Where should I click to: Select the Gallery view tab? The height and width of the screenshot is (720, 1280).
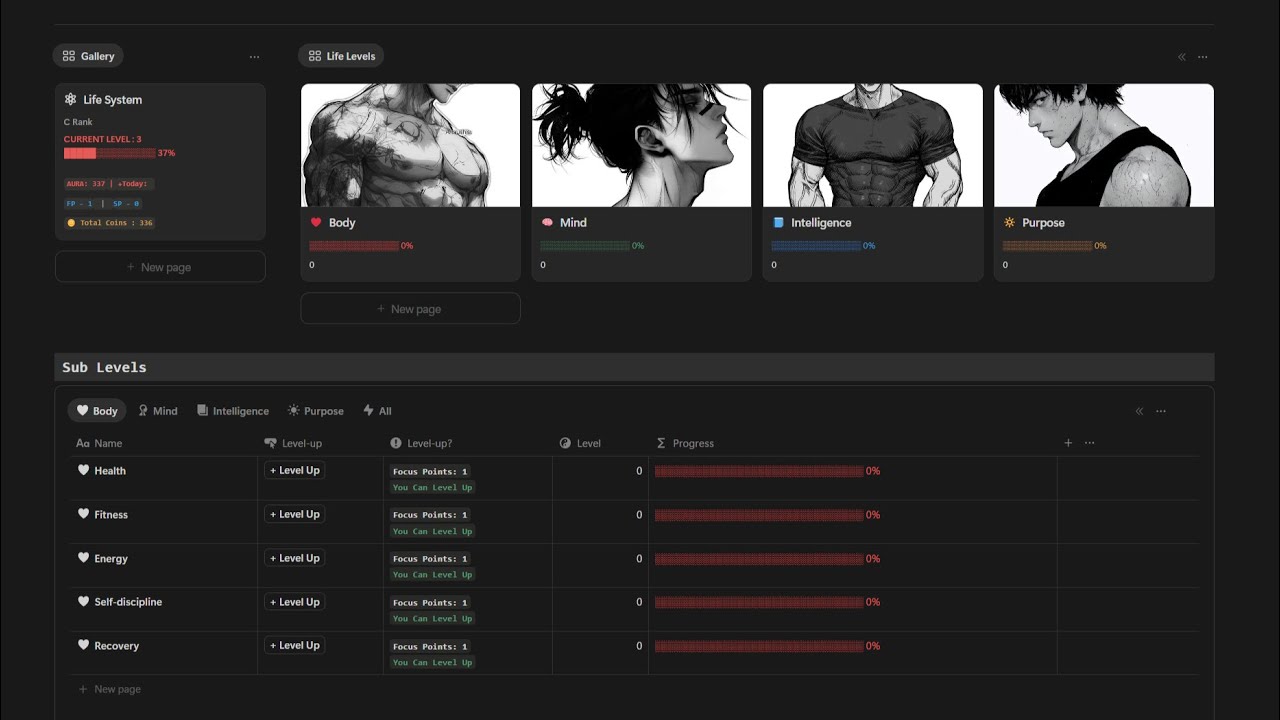point(88,56)
